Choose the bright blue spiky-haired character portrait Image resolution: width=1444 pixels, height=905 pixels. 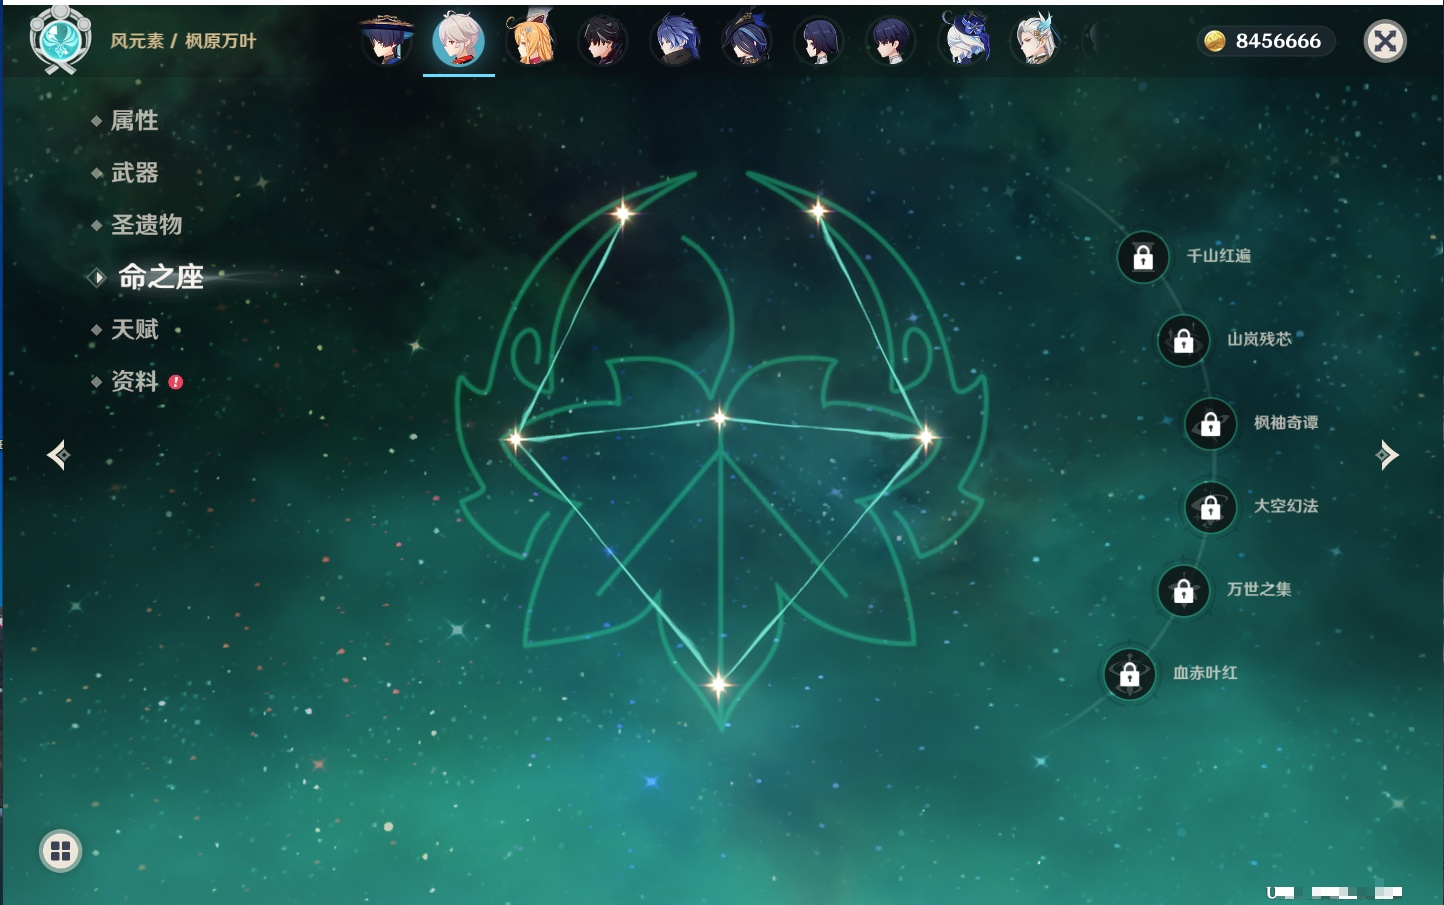675,41
